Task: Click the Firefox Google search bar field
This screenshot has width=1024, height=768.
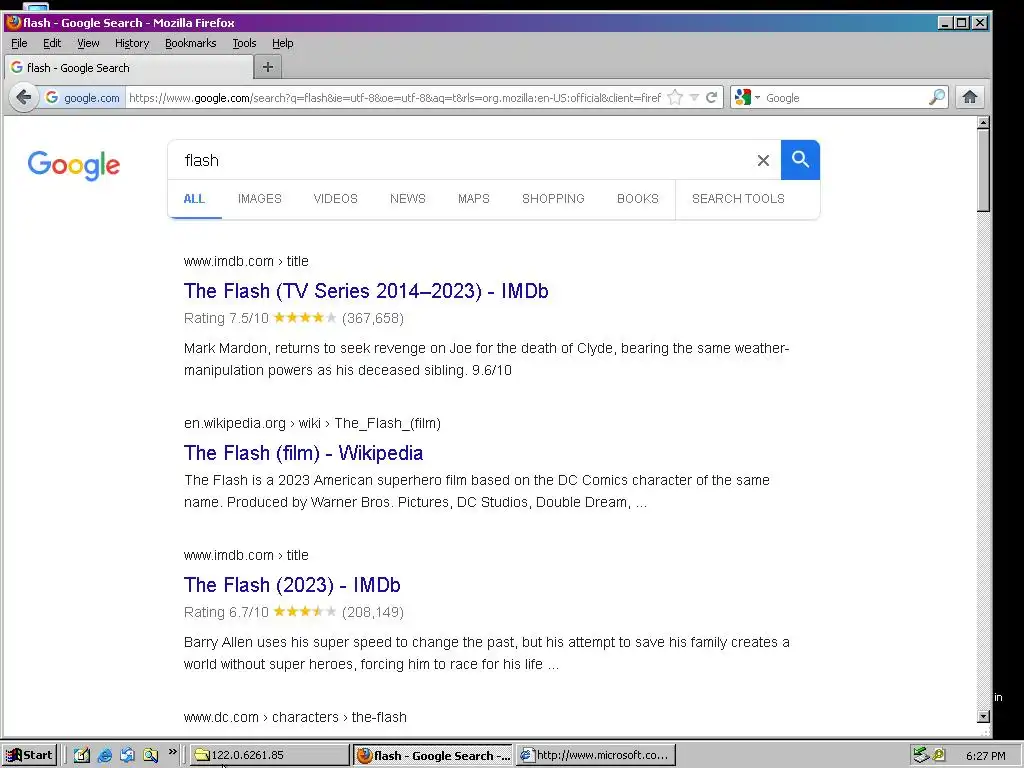Action: 846,98
